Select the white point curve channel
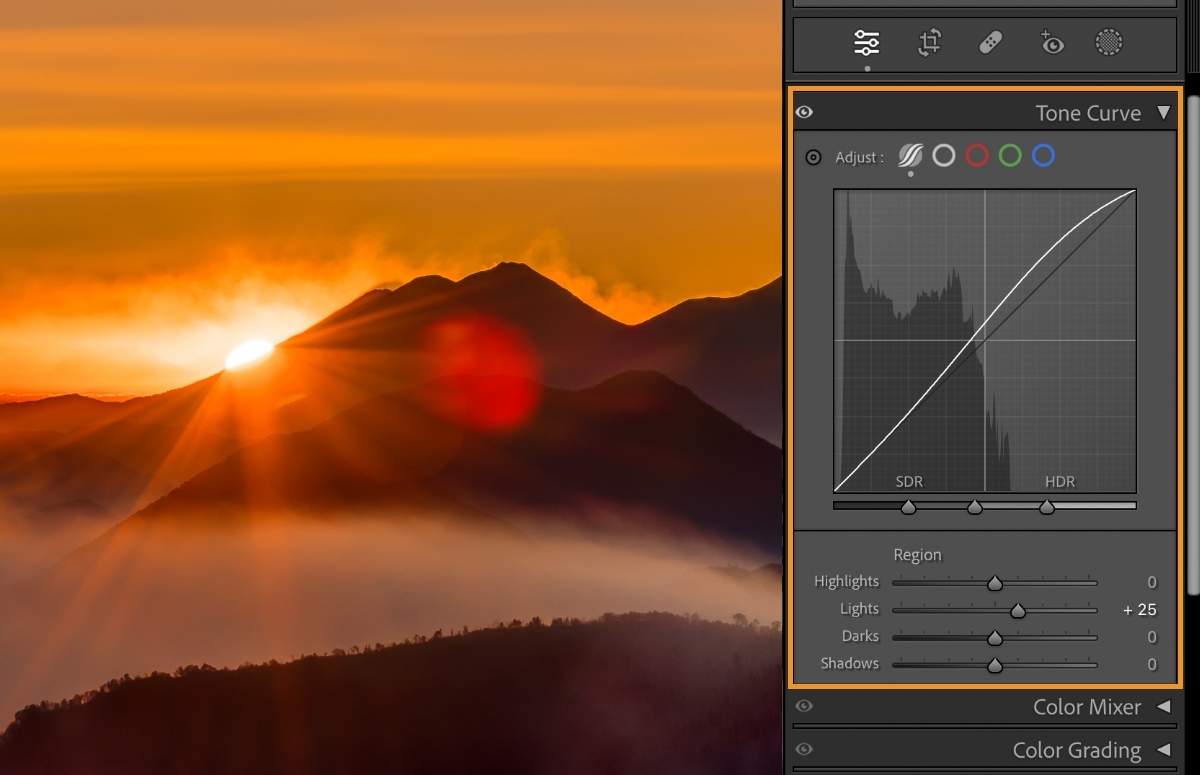Image resolution: width=1200 pixels, height=775 pixels. 944,156
